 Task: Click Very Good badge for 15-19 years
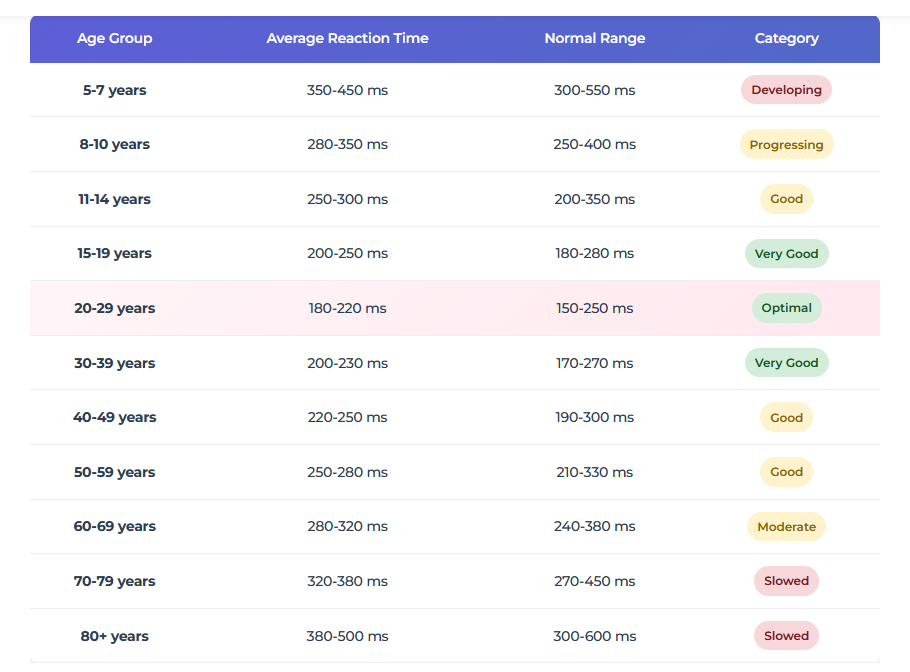[786, 254]
